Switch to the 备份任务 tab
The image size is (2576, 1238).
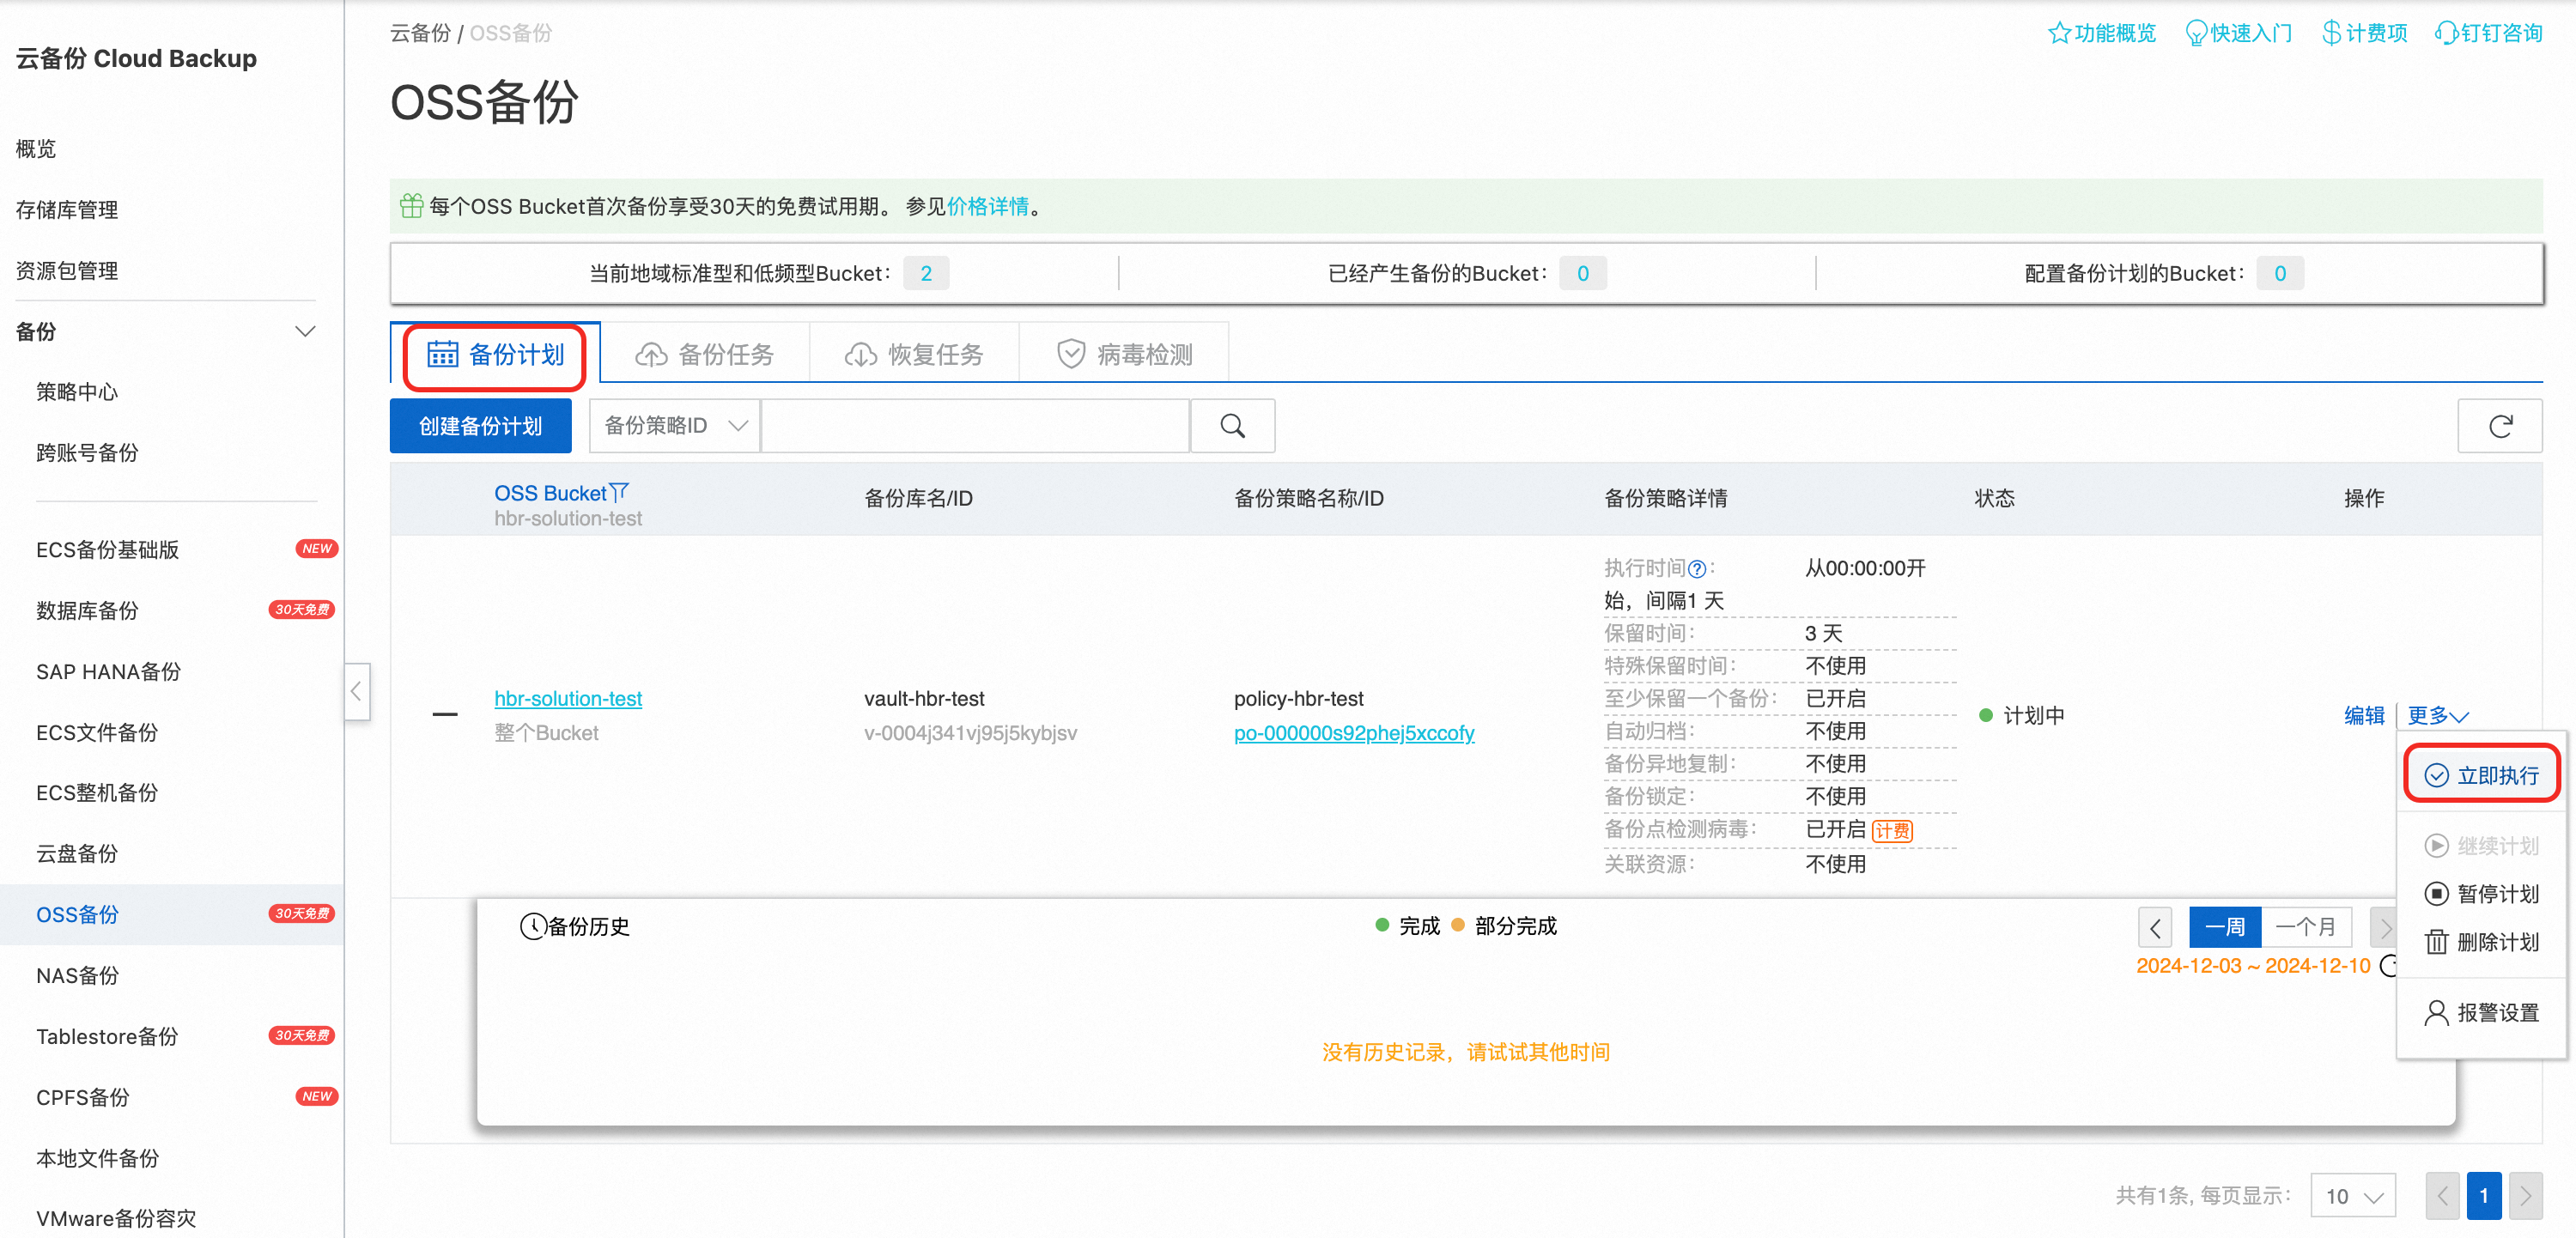pyautogui.click(x=706, y=354)
